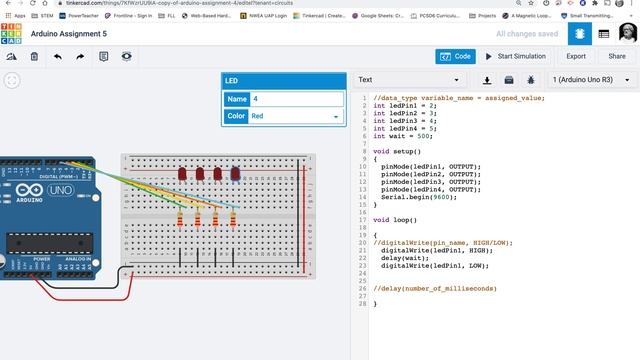The width and height of the screenshot is (640, 360).
Task: Open the browser extensions puzzle icon
Action: point(595,3)
